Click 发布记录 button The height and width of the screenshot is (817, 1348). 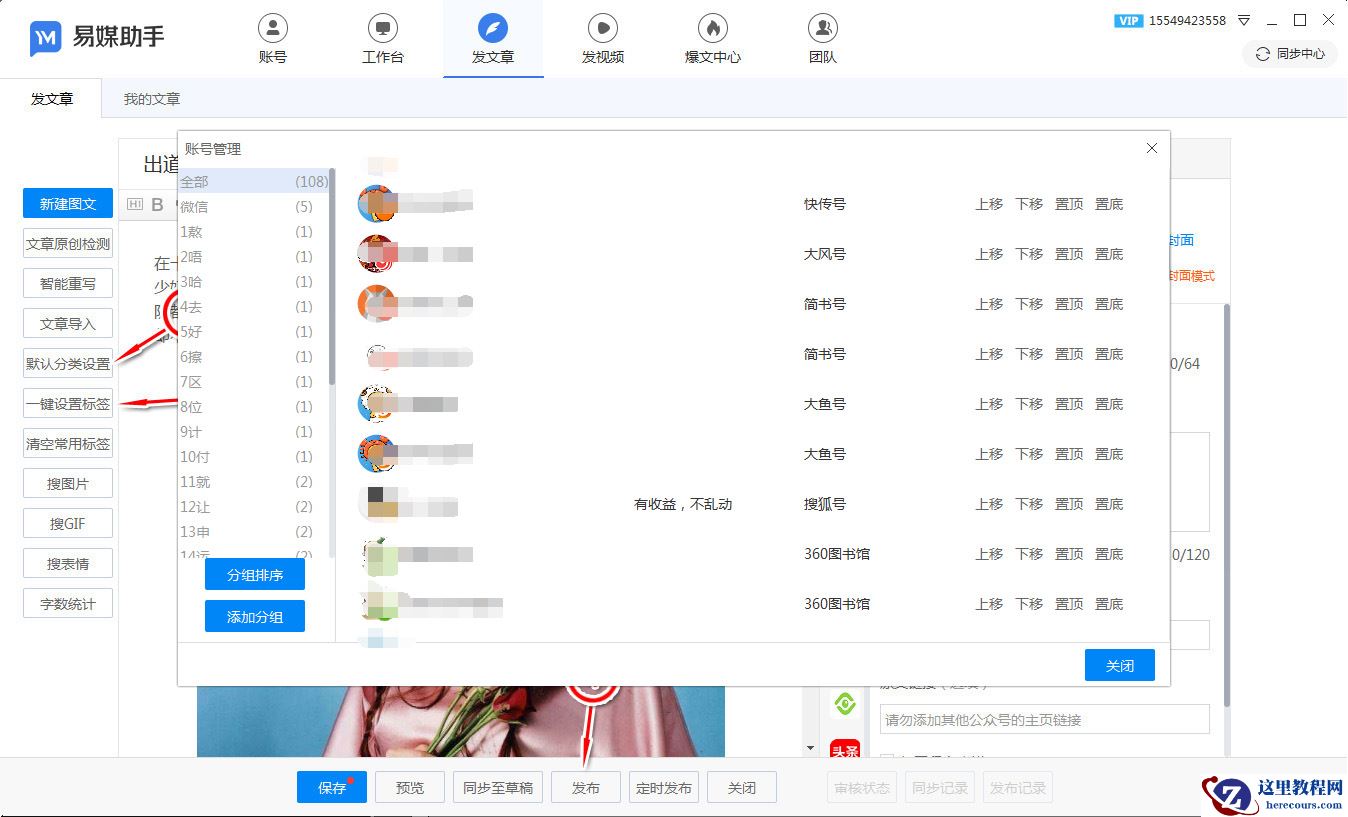tap(1018, 787)
